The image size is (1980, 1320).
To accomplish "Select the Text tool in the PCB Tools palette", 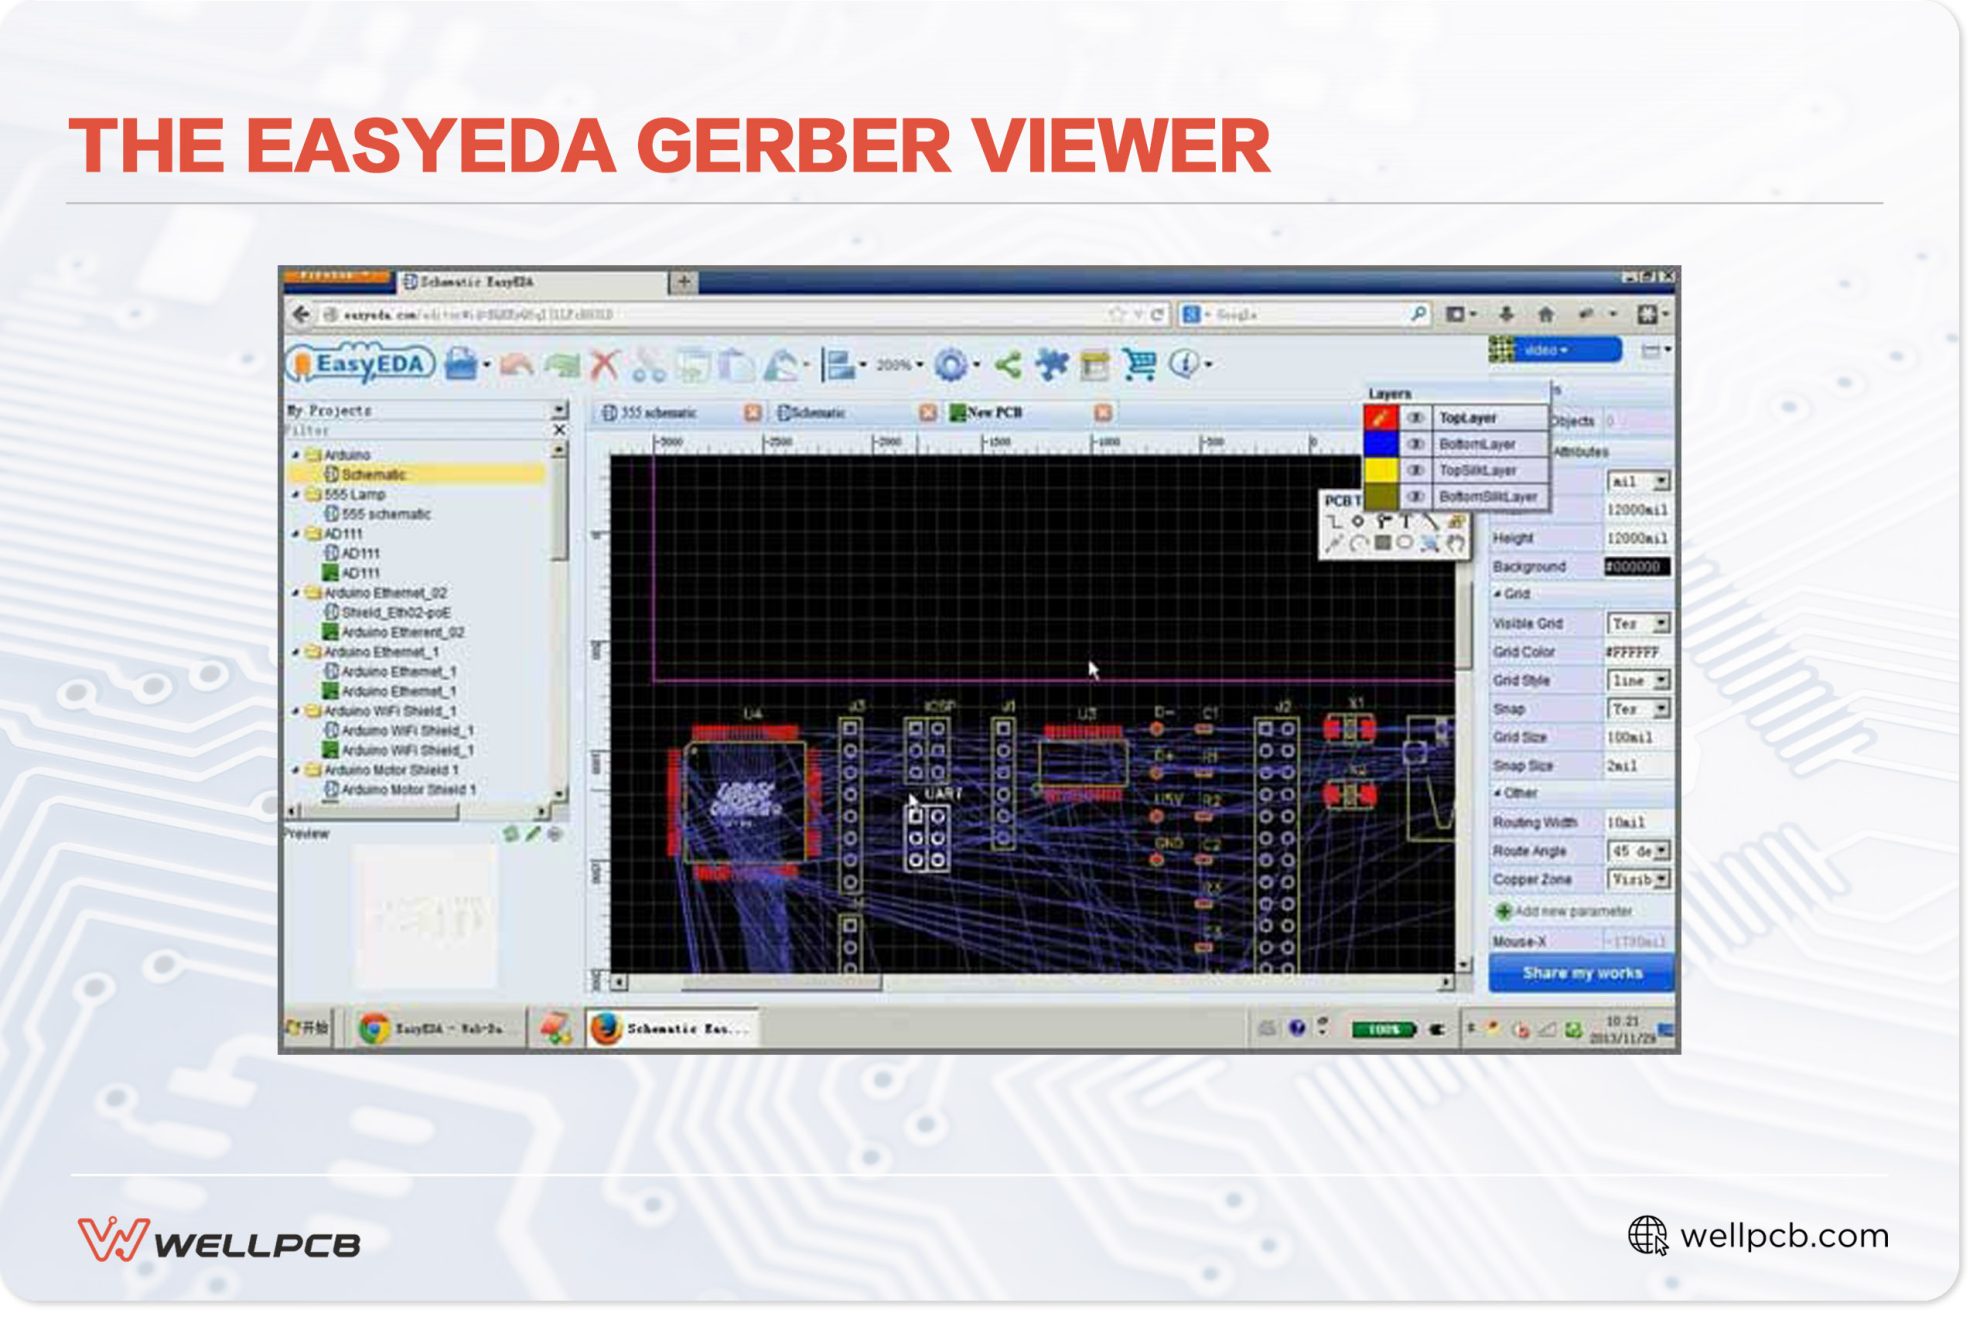I will point(1406,522).
